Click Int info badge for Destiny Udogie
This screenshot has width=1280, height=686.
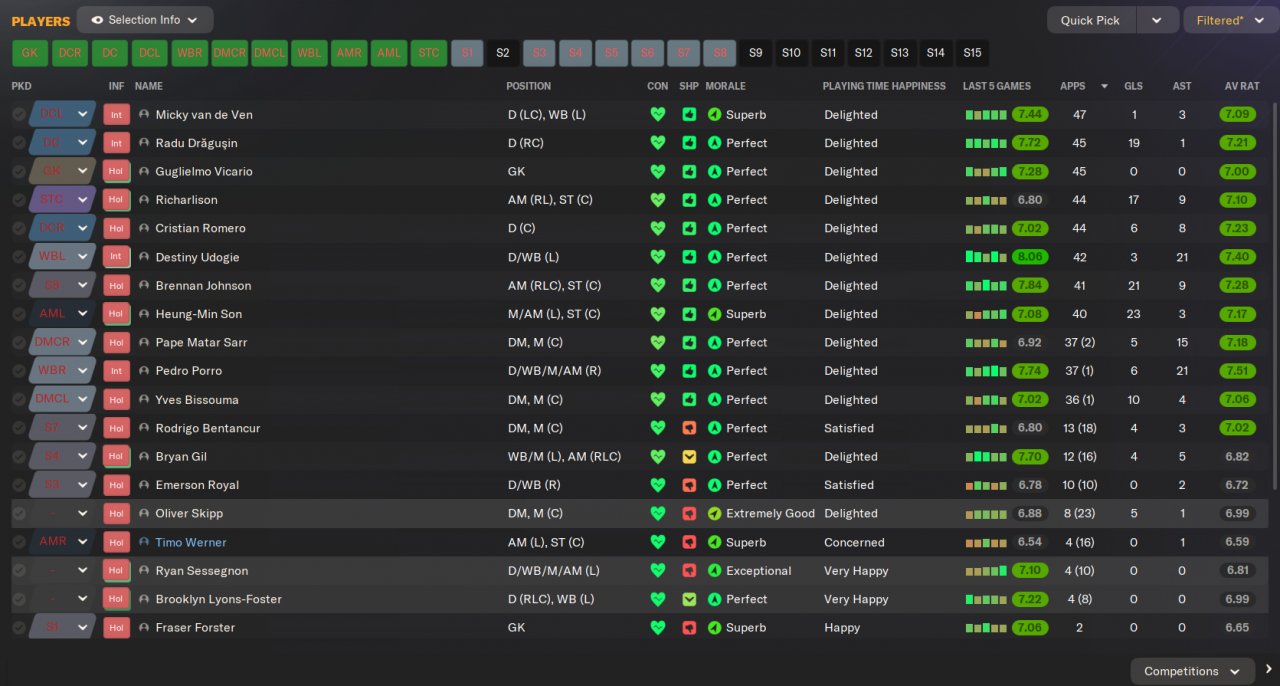pyautogui.click(x=116, y=257)
